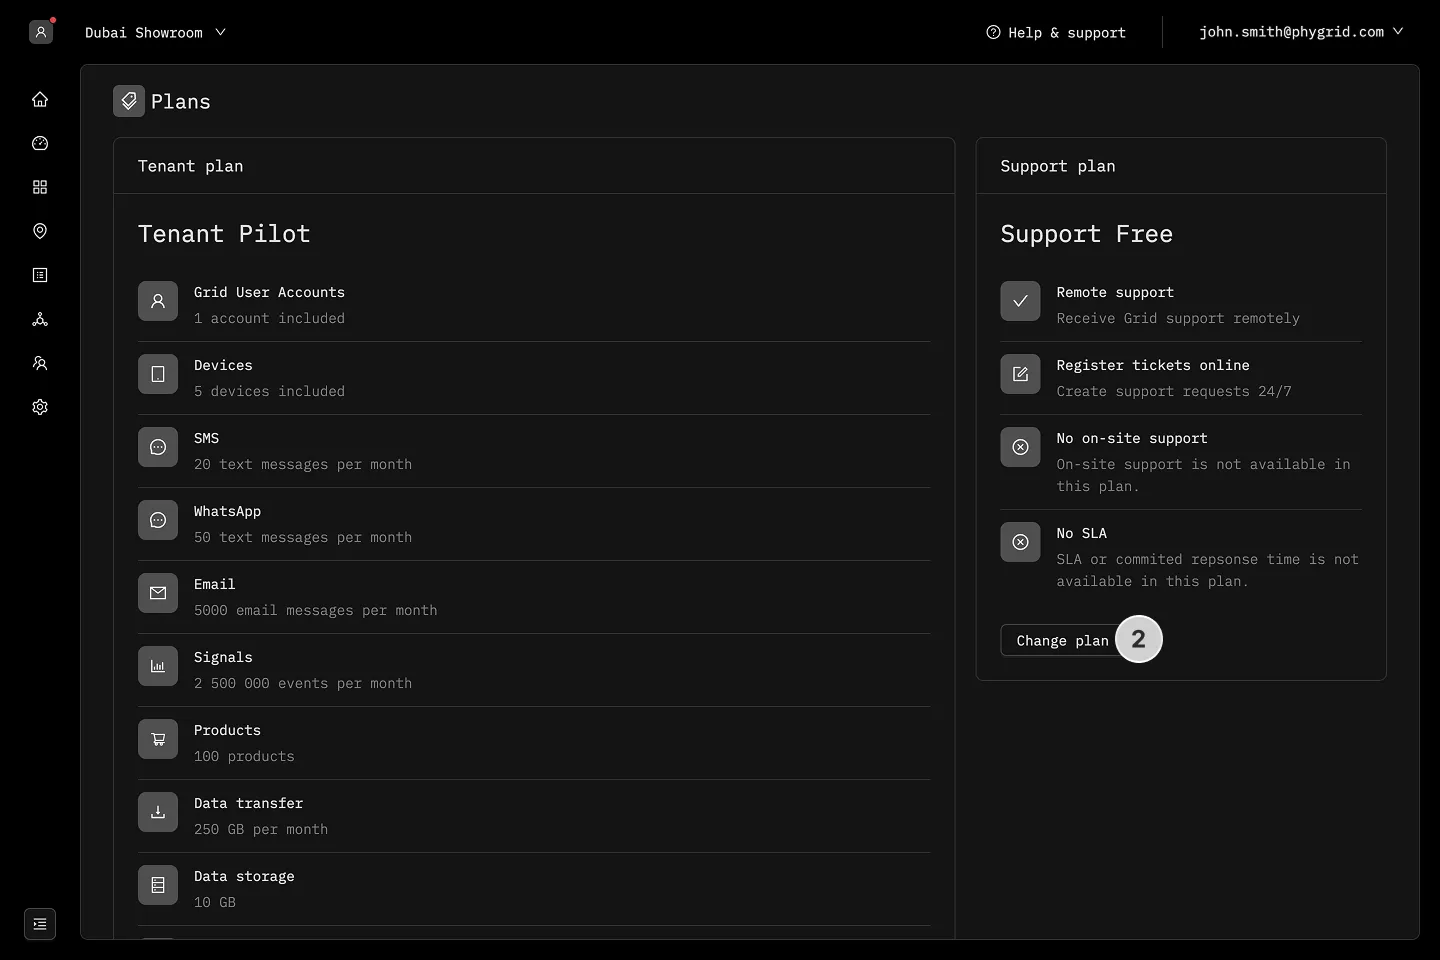
Task: Click the Plans tag icon in header
Action: [x=129, y=101]
